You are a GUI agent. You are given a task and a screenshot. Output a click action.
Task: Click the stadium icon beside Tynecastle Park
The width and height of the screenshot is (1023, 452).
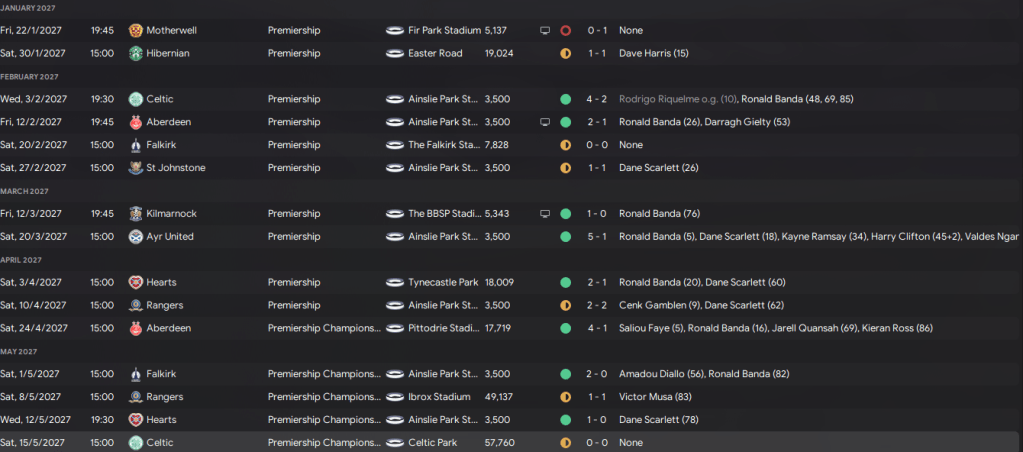[394, 283]
